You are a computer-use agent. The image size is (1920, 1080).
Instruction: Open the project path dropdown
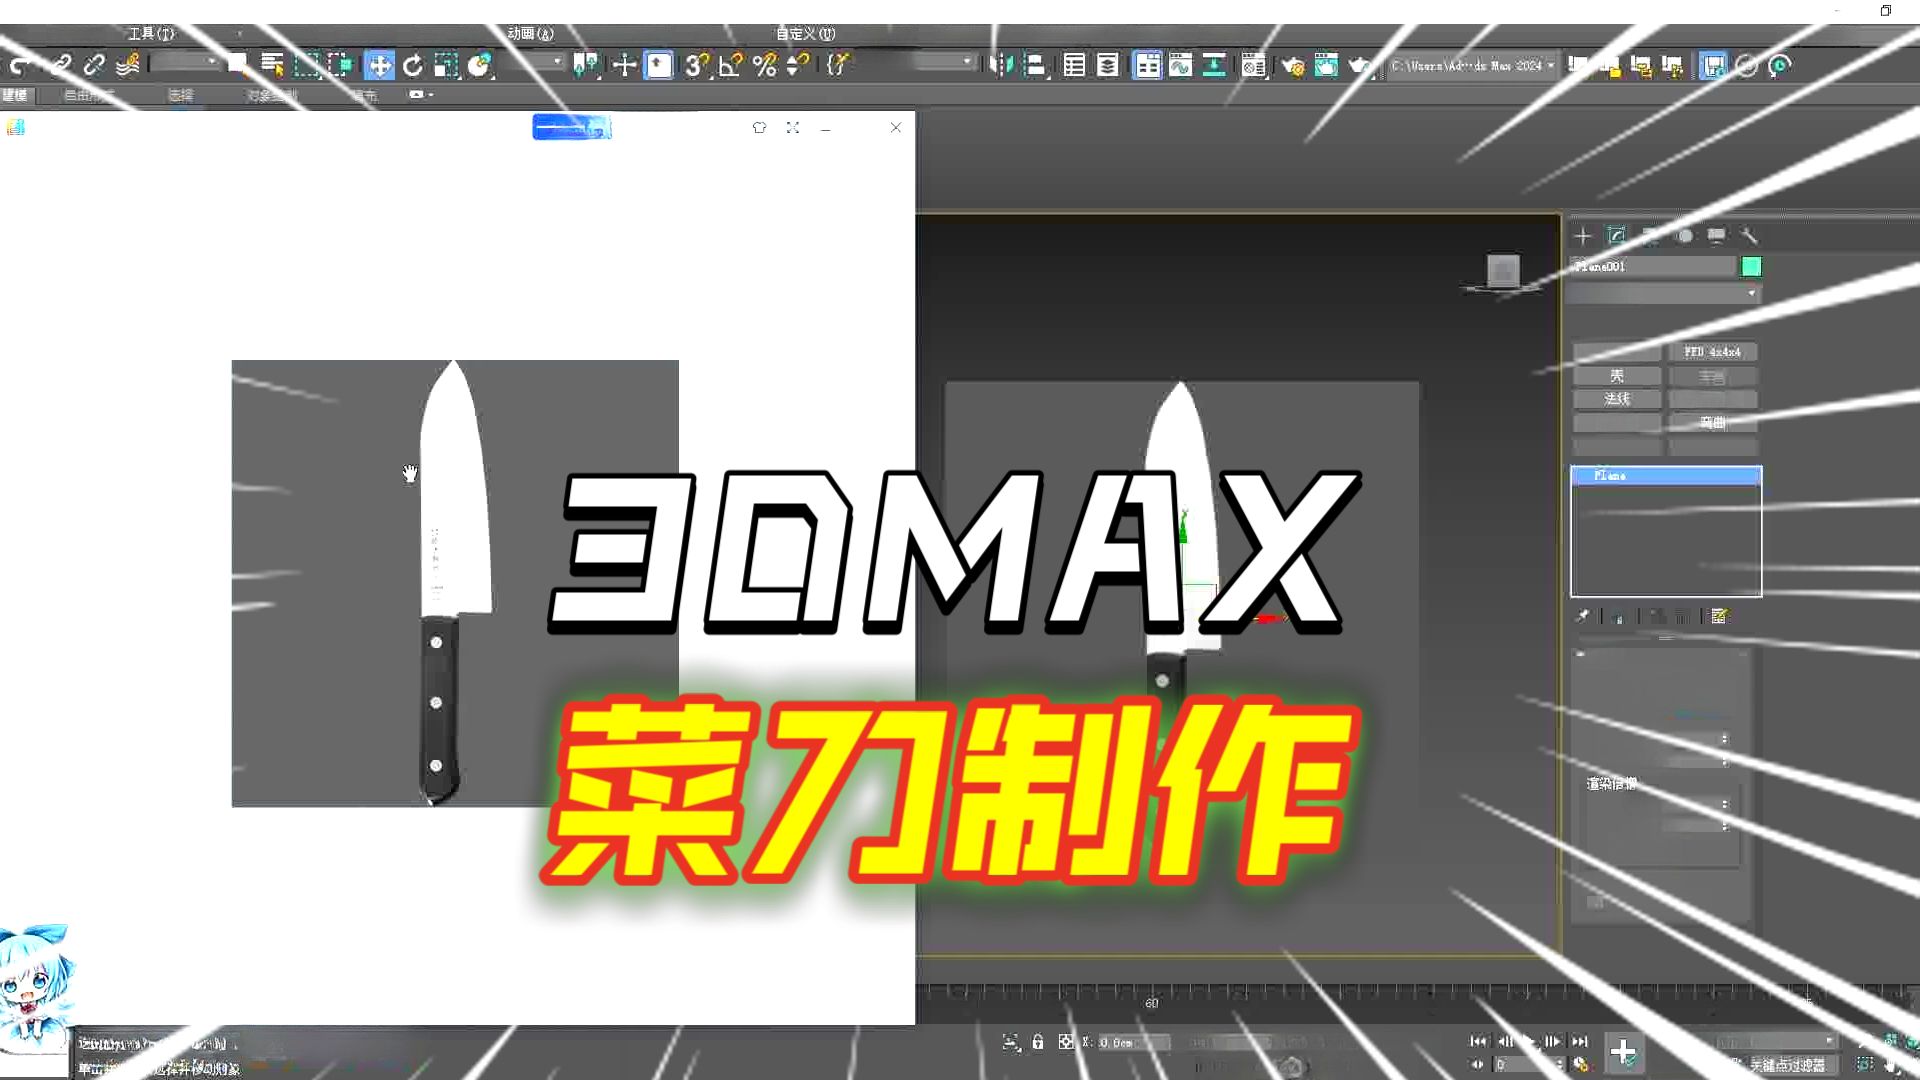coord(1473,66)
